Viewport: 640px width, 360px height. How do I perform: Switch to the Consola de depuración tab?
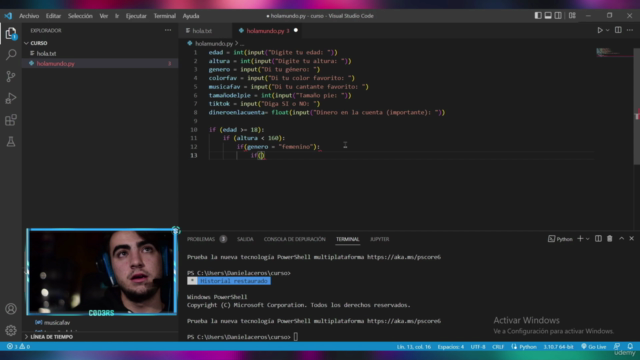point(294,239)
